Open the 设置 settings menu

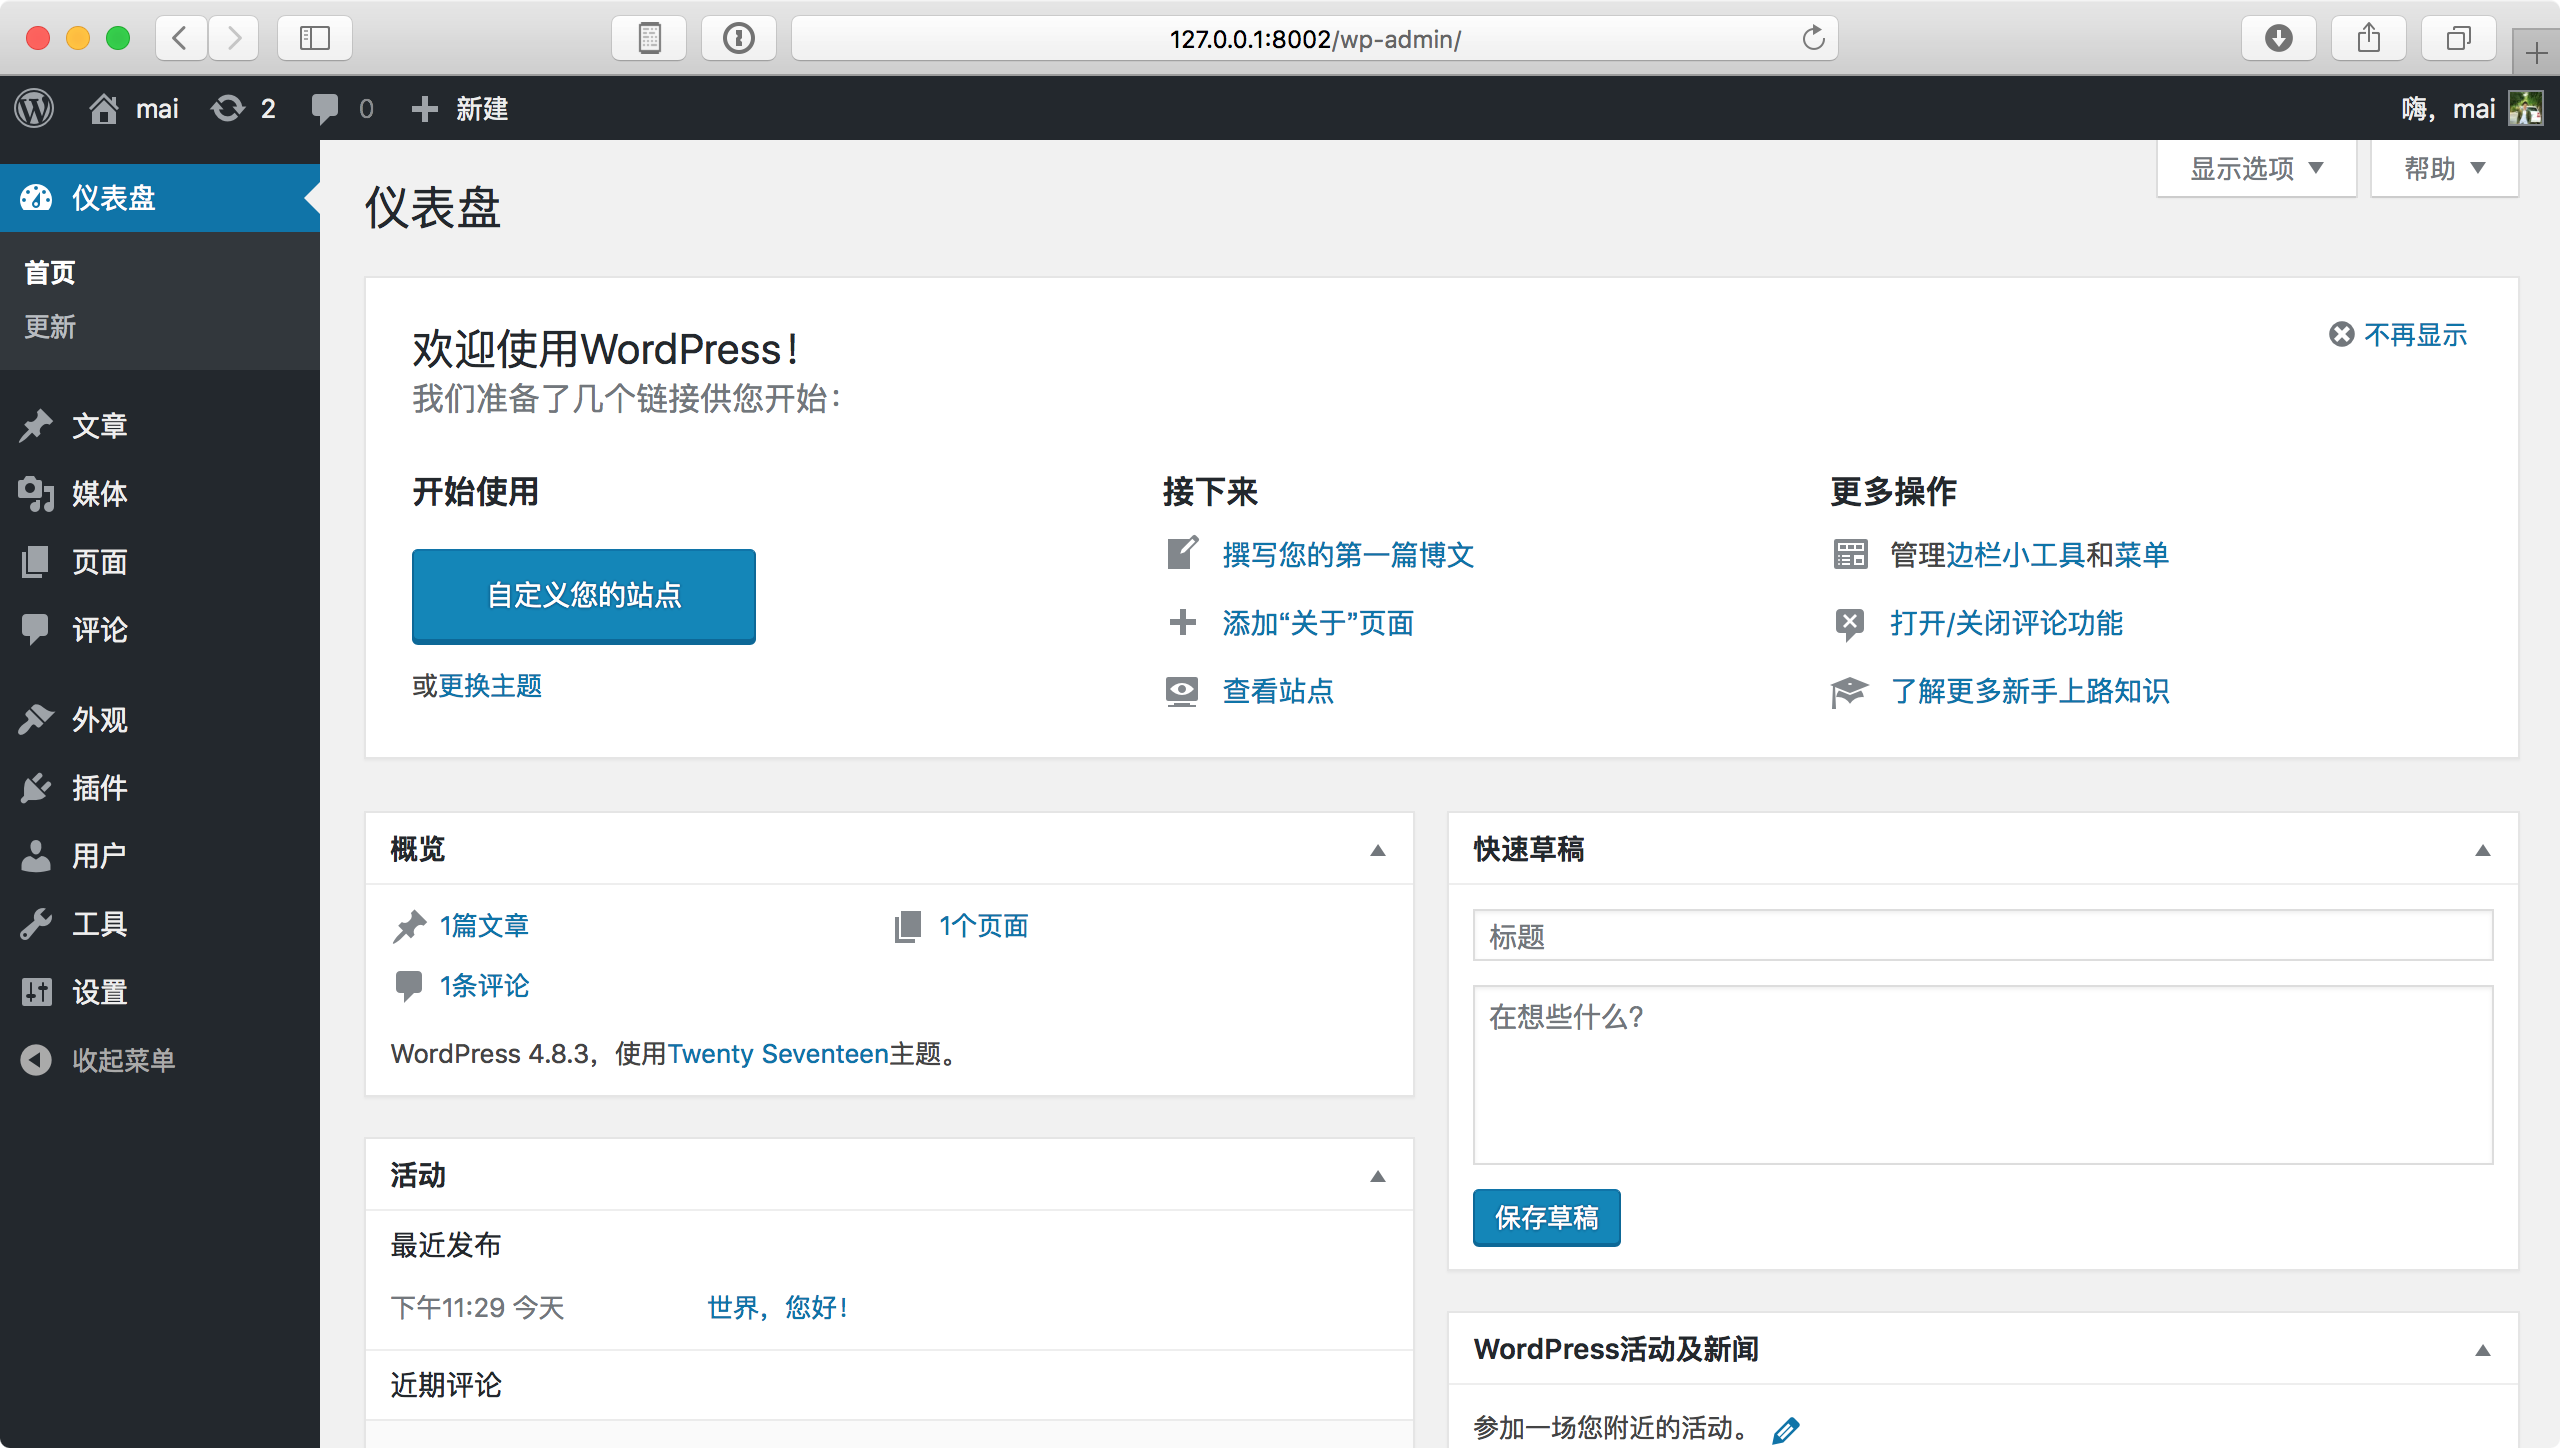[x=98, y=992]
